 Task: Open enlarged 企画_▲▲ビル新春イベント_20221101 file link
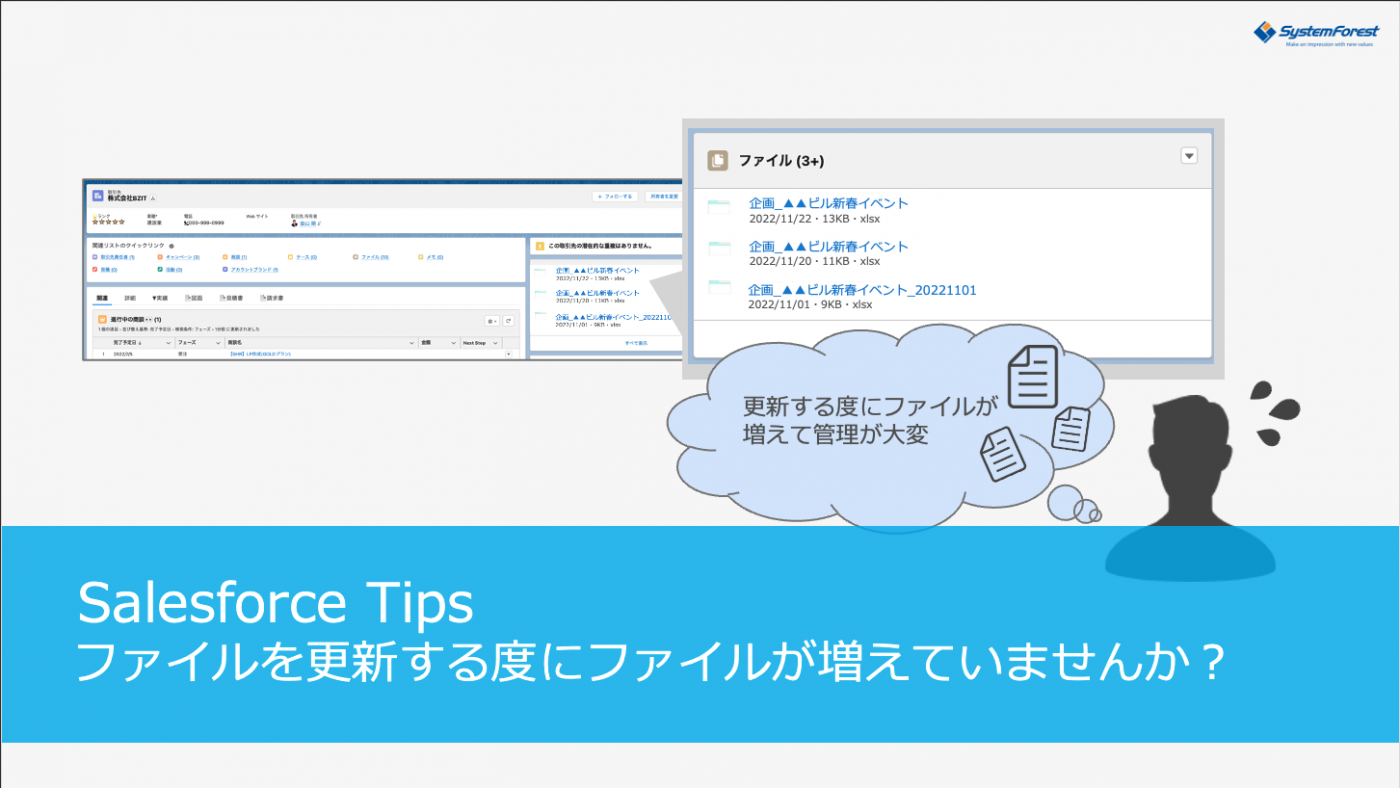coord(862,290)
